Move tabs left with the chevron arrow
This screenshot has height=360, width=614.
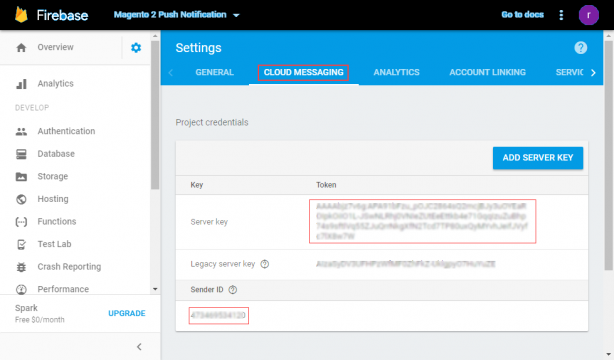click(x=171, y=72)
